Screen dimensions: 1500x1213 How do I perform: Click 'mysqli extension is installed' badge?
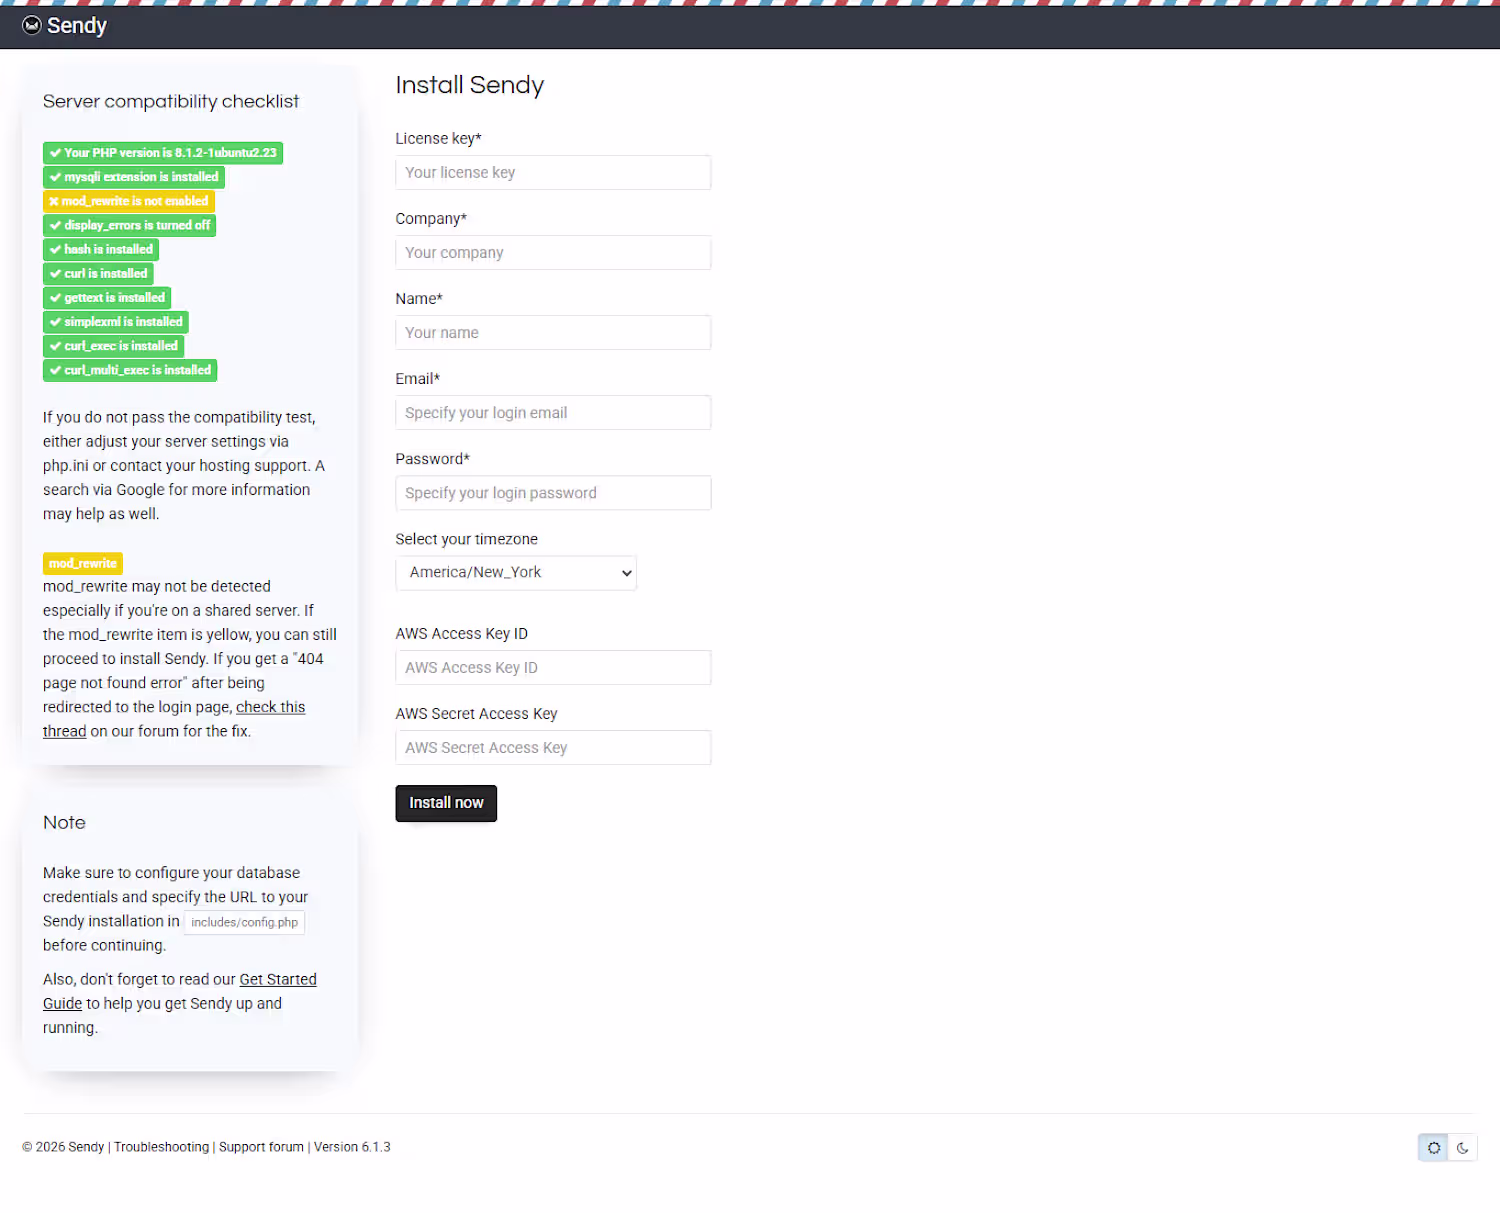pyautogui.click(x=134, y=177)
